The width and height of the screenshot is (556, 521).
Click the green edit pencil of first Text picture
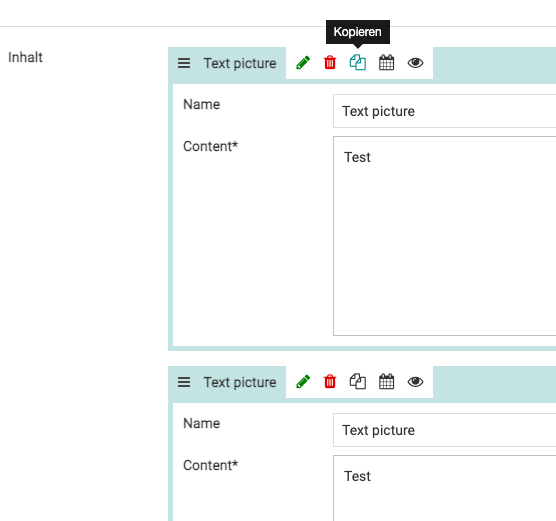(x=303, y=63)
